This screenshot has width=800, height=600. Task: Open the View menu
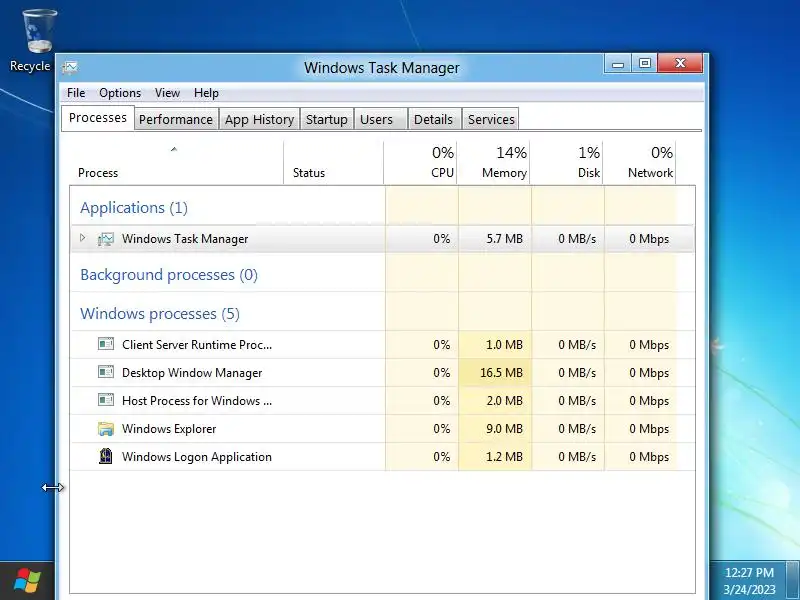167,93
